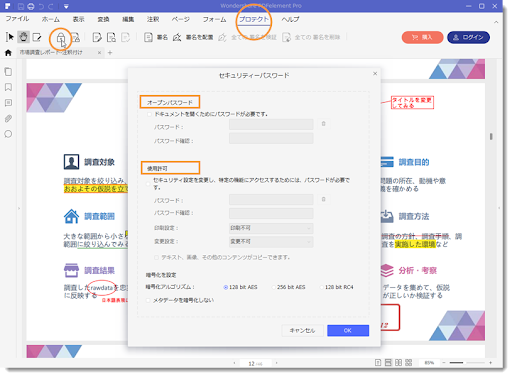
Task: Click the Redo arrow icon
Action: tap(51, 6)
